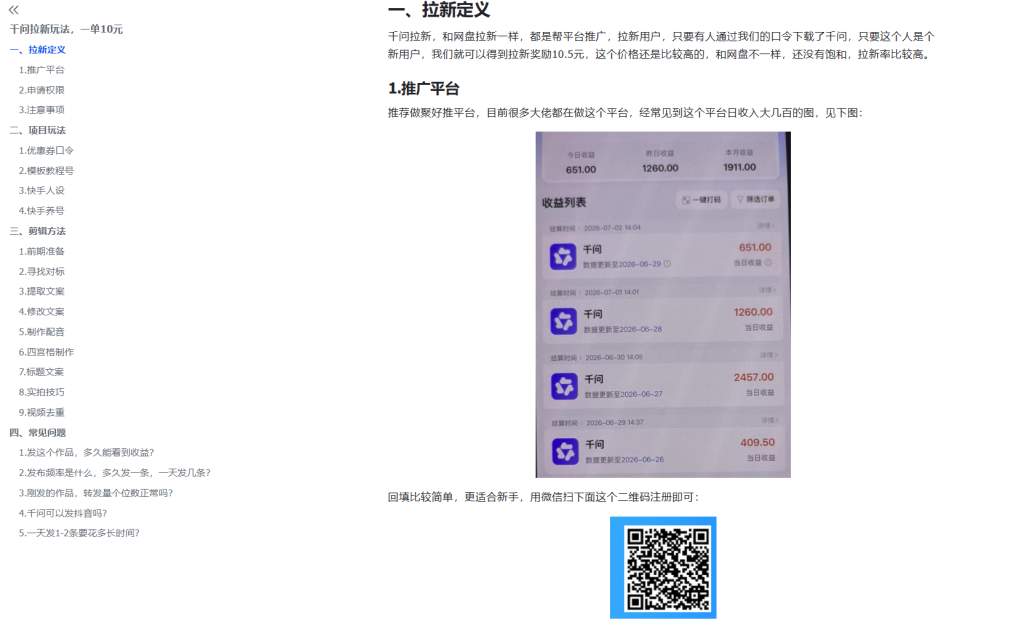Click 详情 link on the 2457.00 record
This screenshot has width=1024, height=631.
pyautogui.click(x=767, y=355)
